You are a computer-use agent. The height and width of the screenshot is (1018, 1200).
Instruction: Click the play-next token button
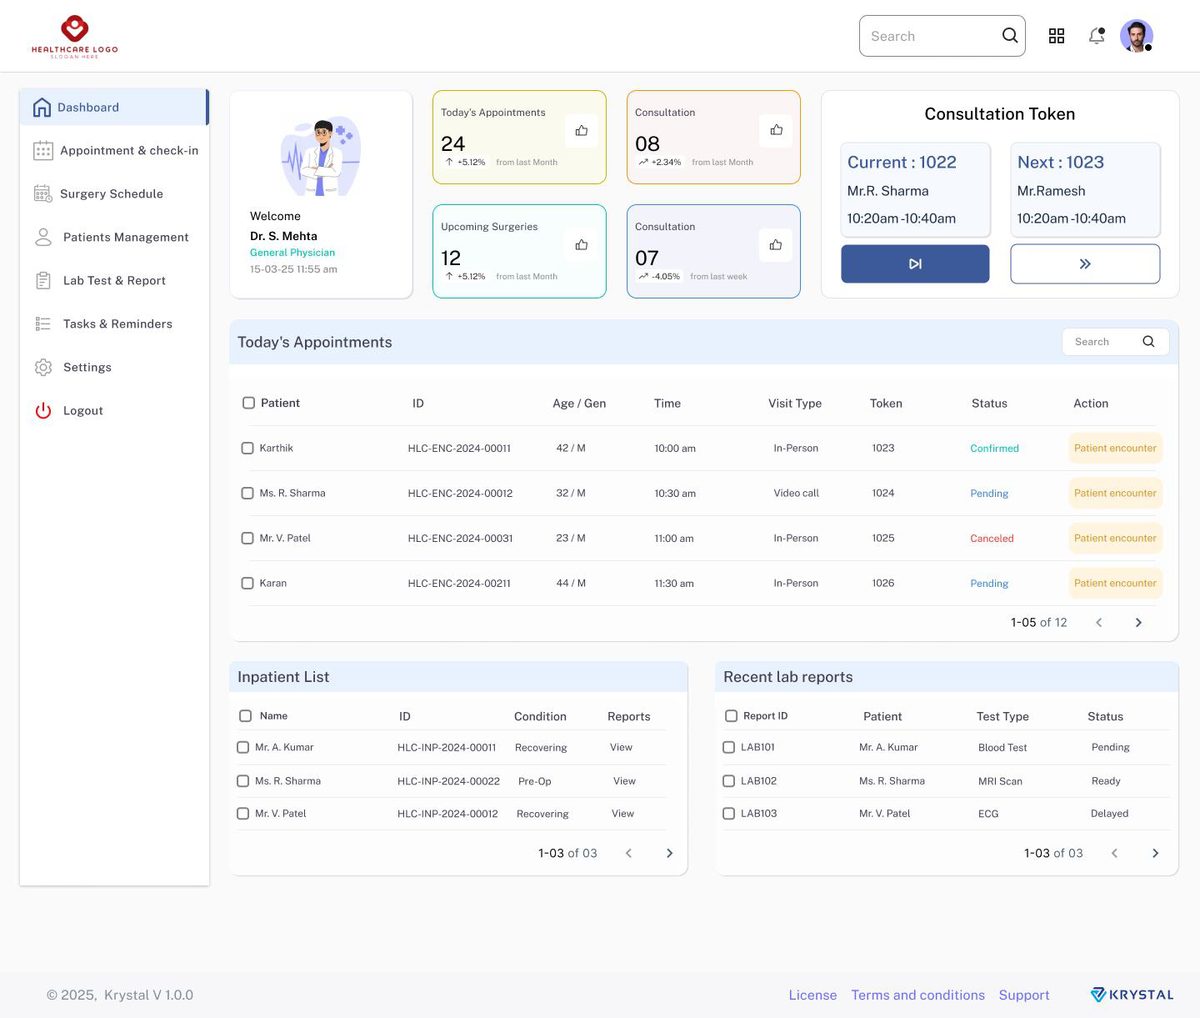(x=915, y=264)
